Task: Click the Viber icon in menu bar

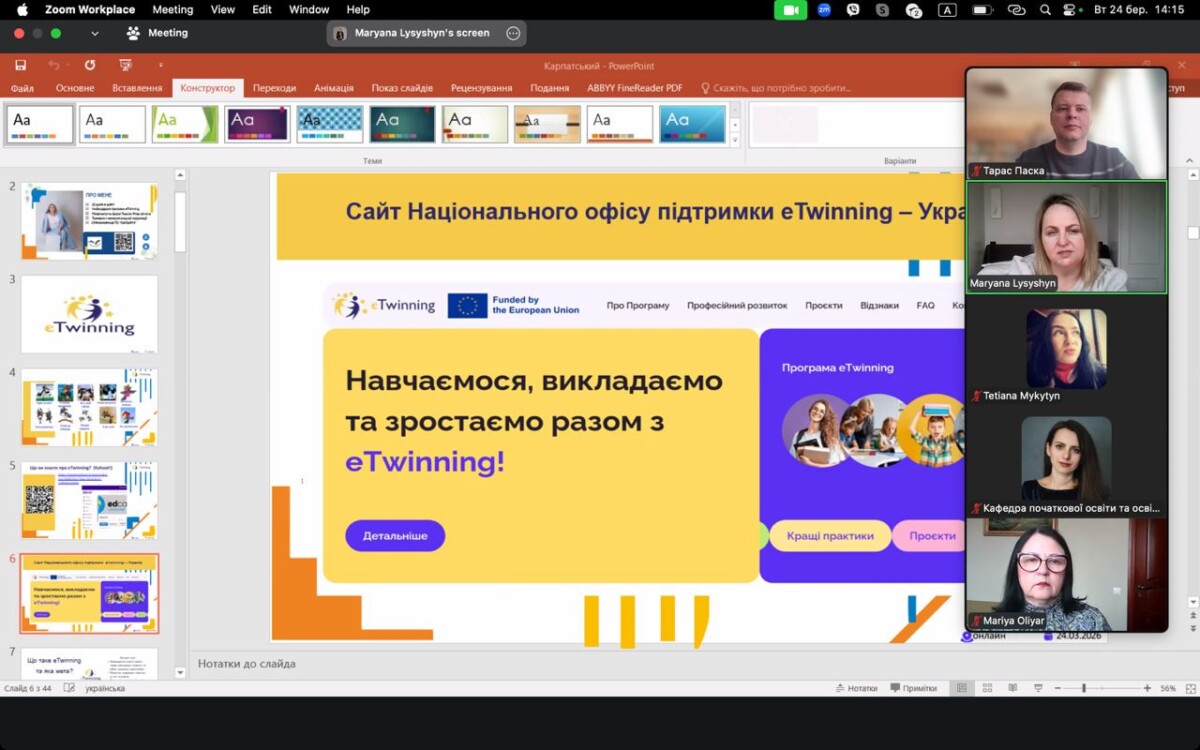Action: pyautogui.click(x=853, y=10)
